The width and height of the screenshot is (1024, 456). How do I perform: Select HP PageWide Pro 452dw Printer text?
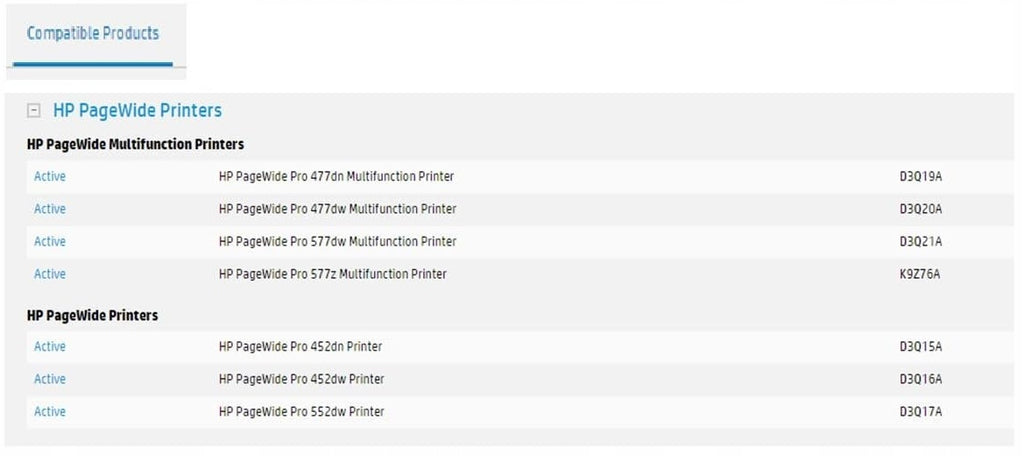click(x=301, y=379)
